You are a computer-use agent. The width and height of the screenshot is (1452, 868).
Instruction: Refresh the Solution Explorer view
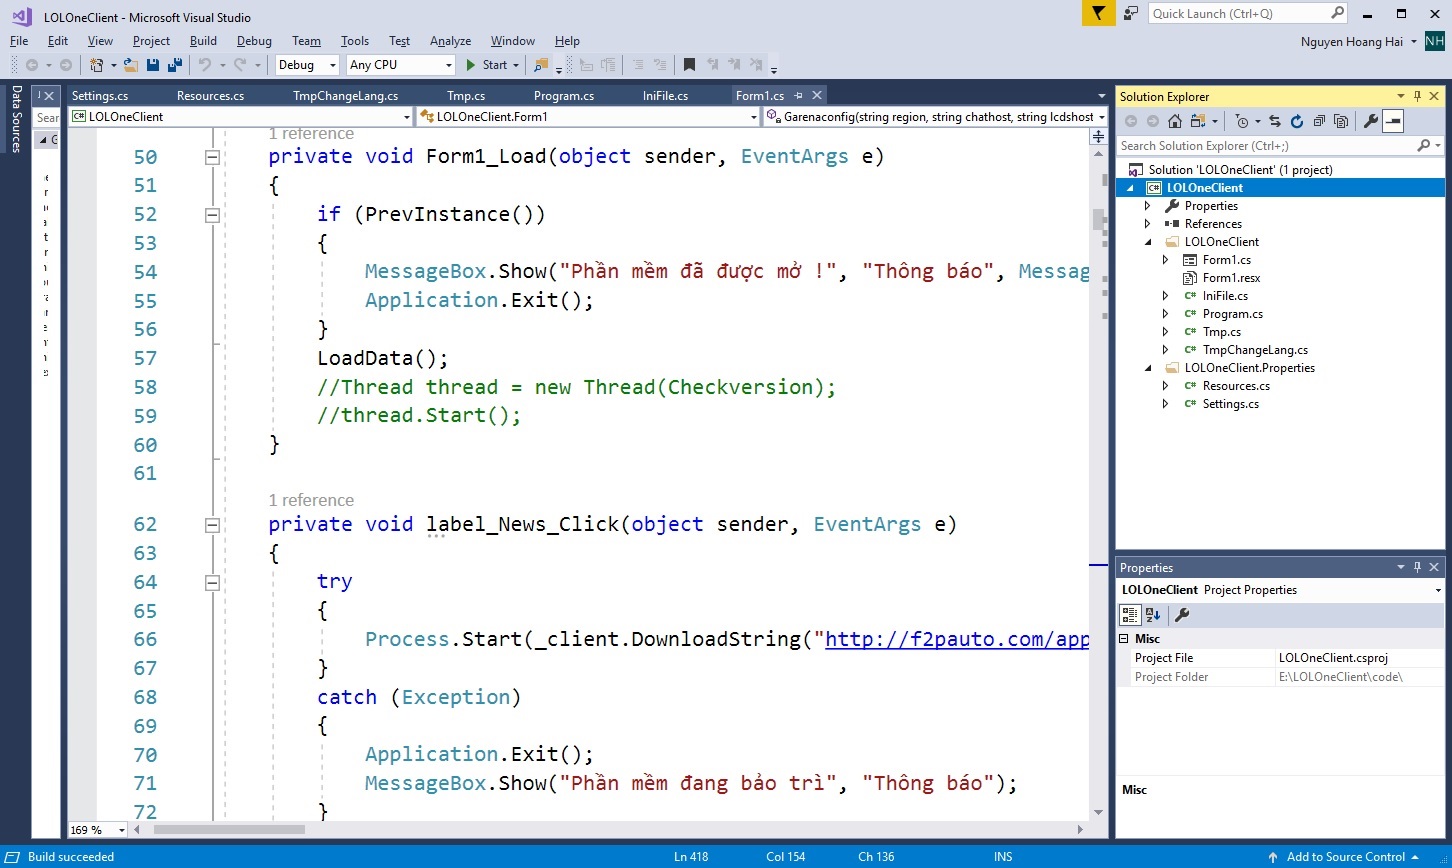click(1296, 121)
